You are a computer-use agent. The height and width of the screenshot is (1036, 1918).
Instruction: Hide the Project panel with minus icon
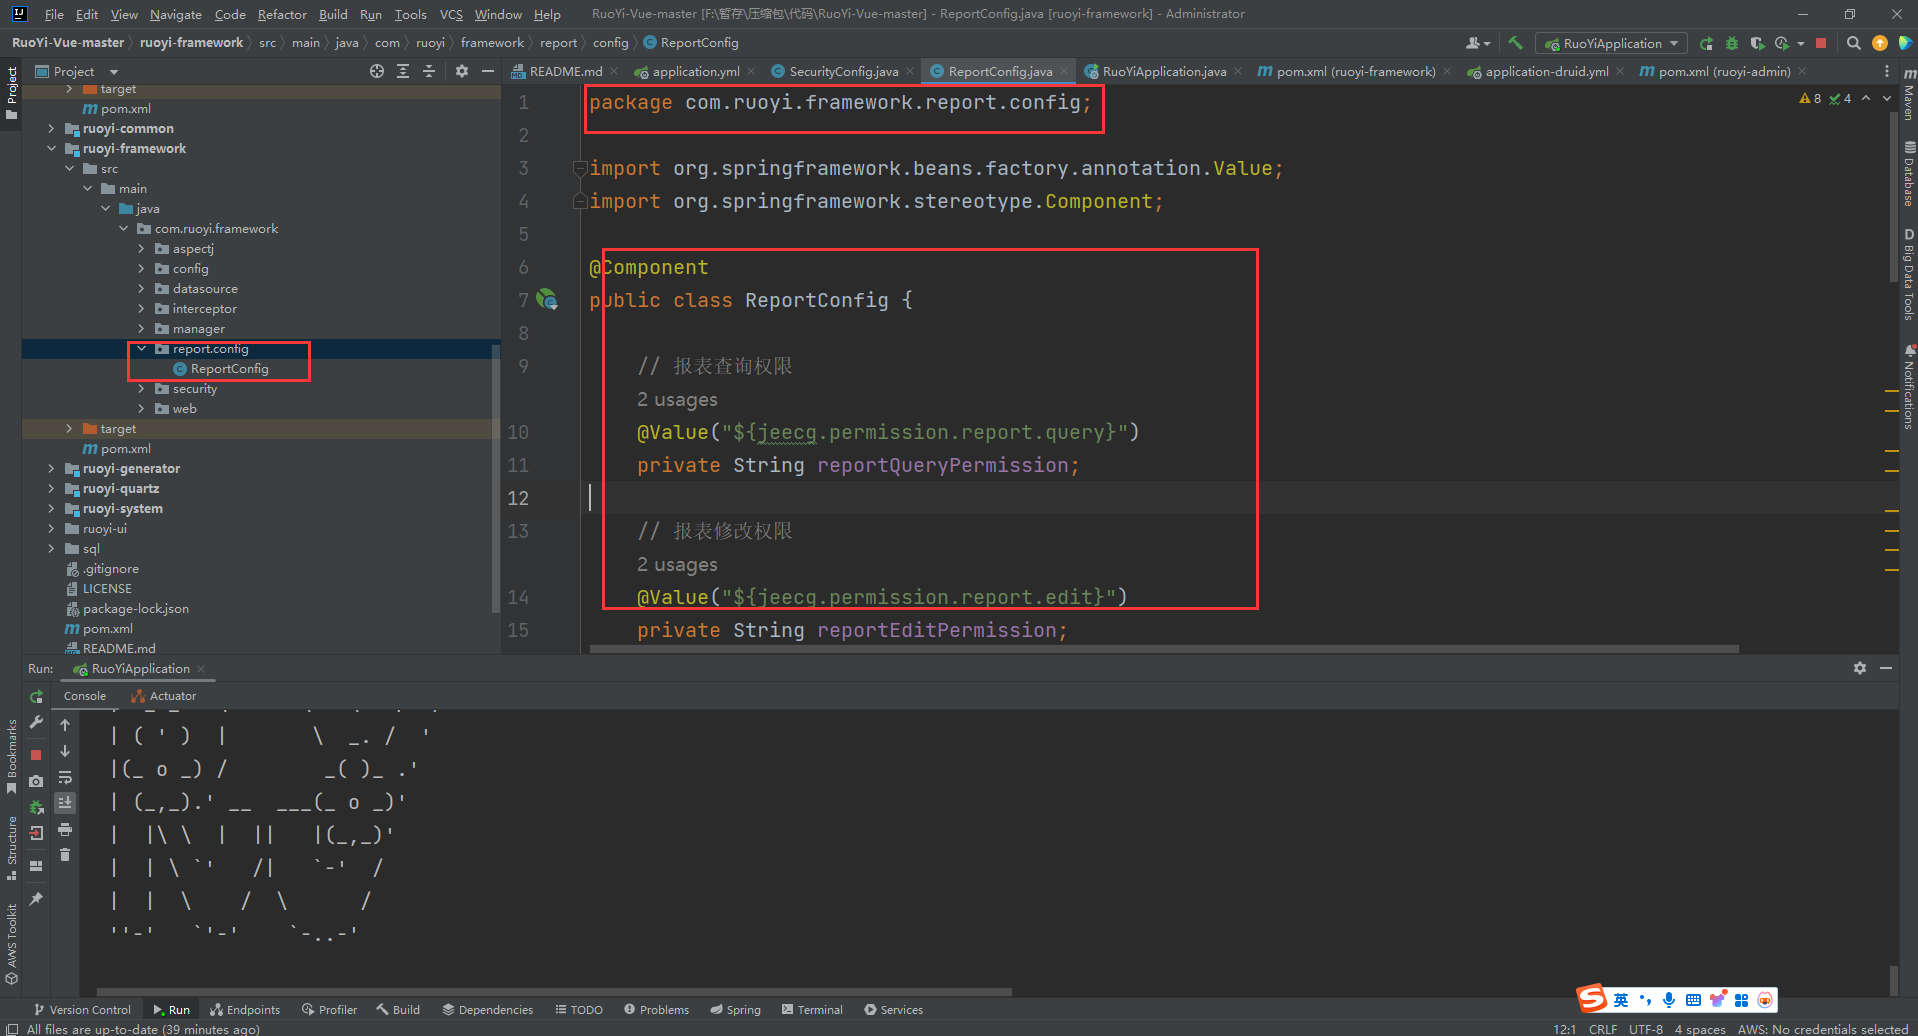pos(487,71)
